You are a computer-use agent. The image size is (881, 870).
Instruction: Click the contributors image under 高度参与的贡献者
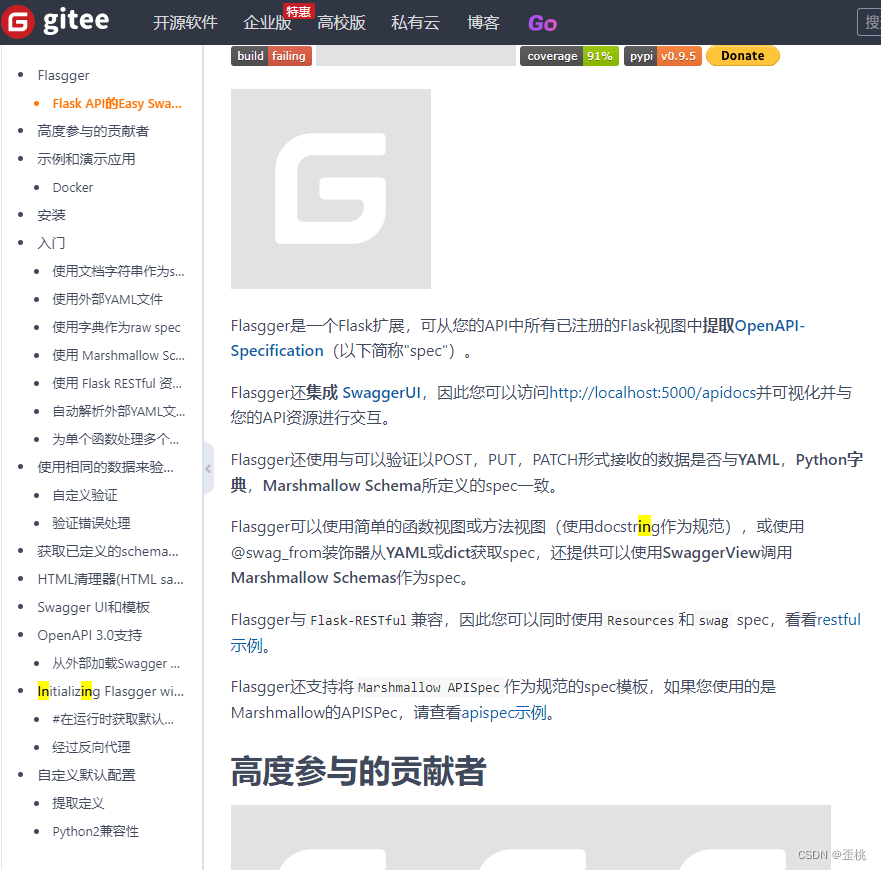[x=530, y=837]
